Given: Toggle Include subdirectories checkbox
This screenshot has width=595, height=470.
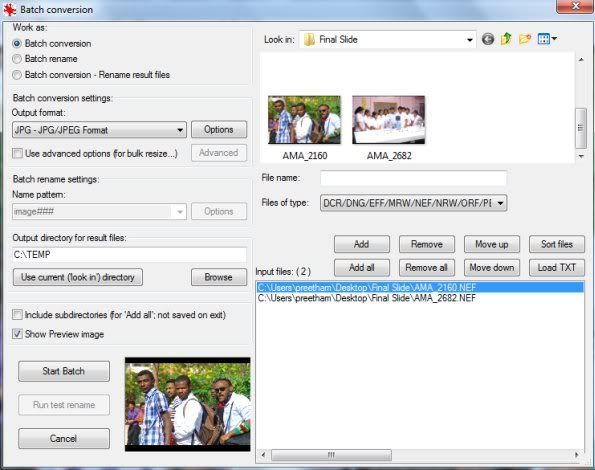Looking at the screenshot, I should (17, 314).
